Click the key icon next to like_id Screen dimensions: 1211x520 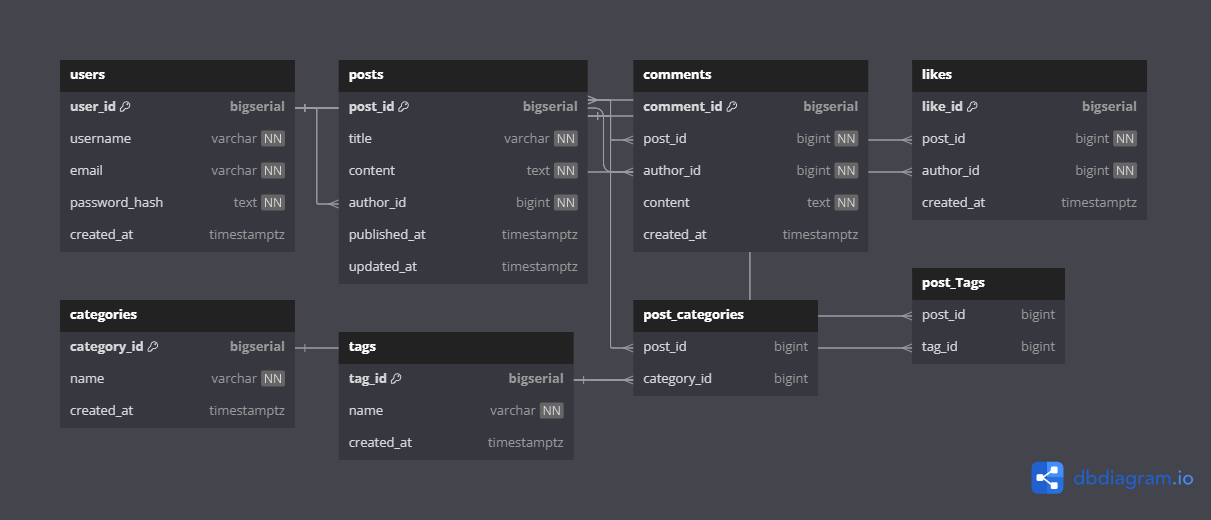tap(972, 107)
